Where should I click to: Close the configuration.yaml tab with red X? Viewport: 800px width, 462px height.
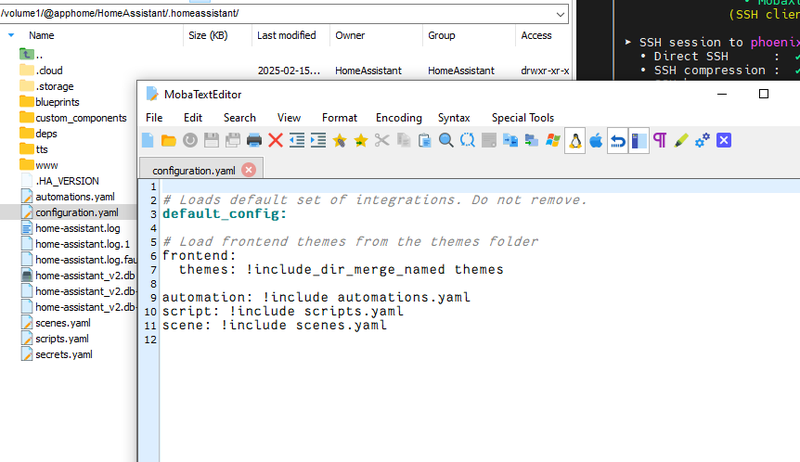click(249, 170)
